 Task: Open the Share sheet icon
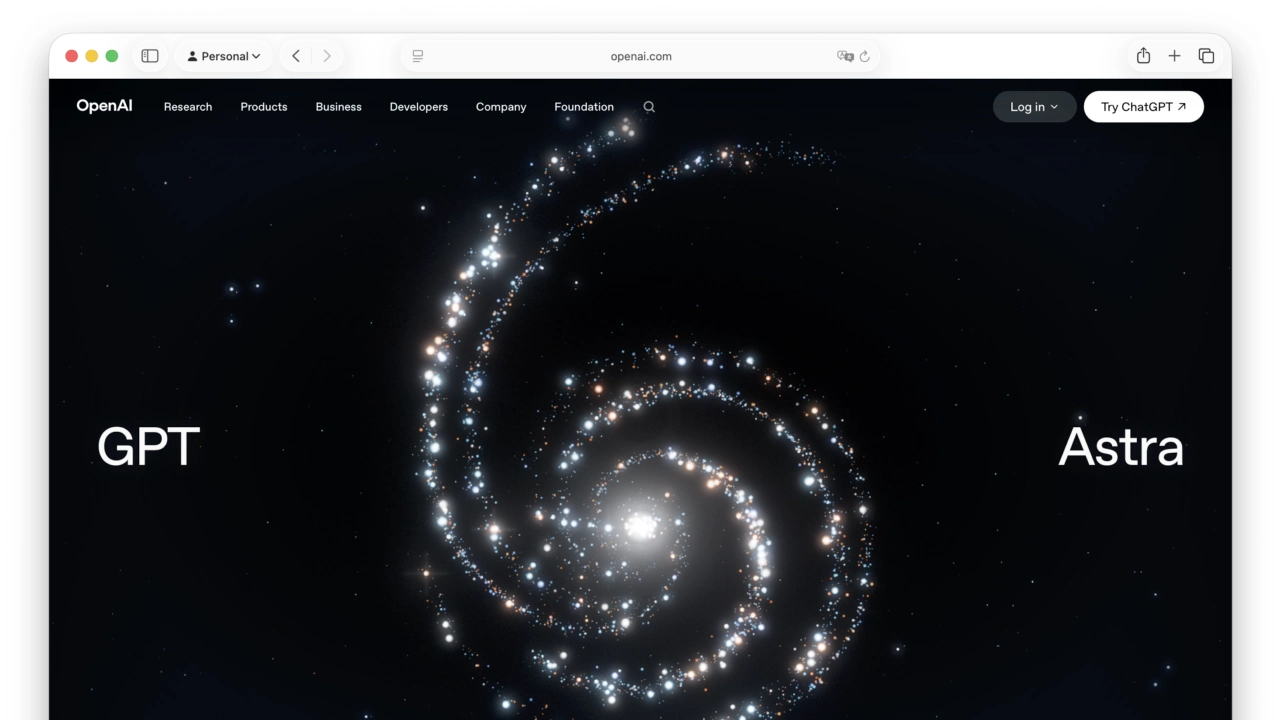(x=1143, y=56)
